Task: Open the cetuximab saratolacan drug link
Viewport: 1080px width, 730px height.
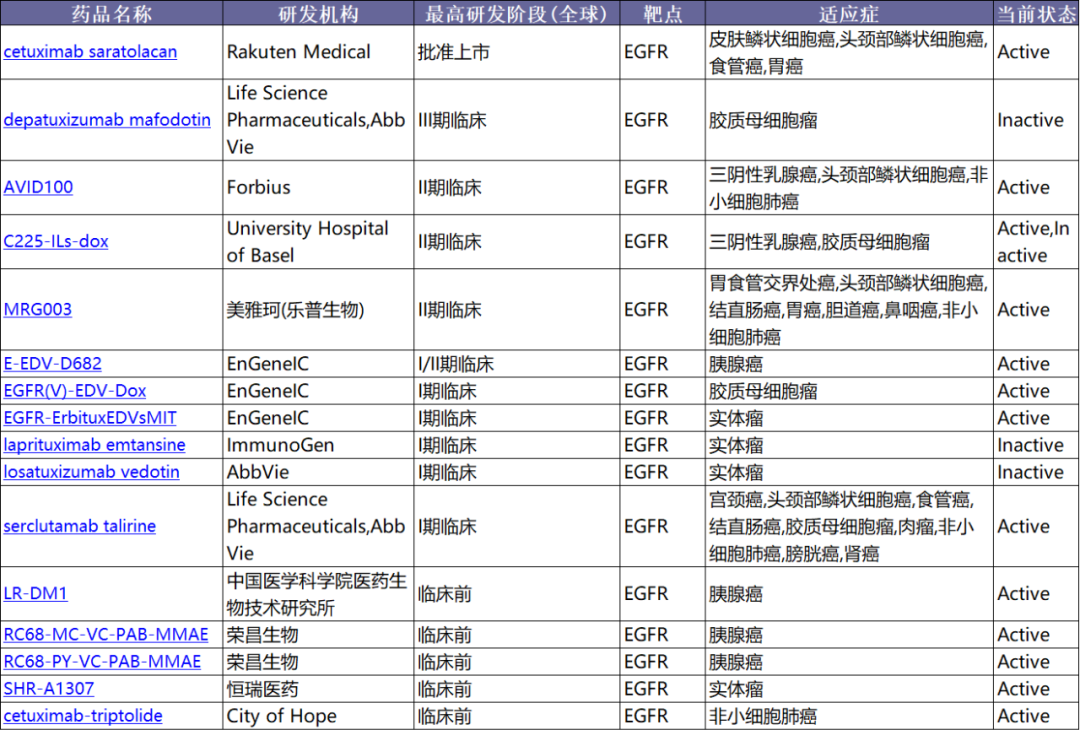Action: (x=90, y=52)
